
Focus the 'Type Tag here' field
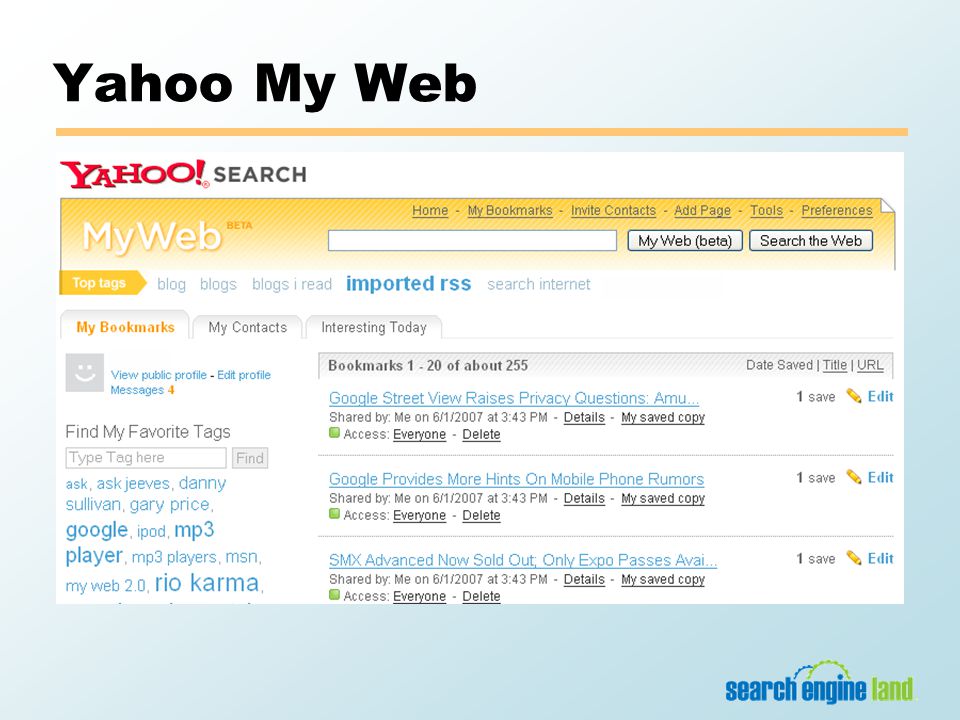click(x=146, y=457)
